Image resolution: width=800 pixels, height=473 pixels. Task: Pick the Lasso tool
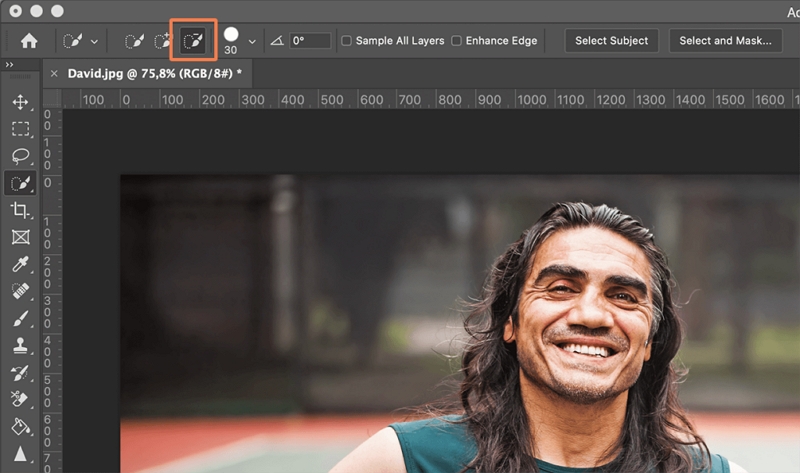click(x=20, y=156)
